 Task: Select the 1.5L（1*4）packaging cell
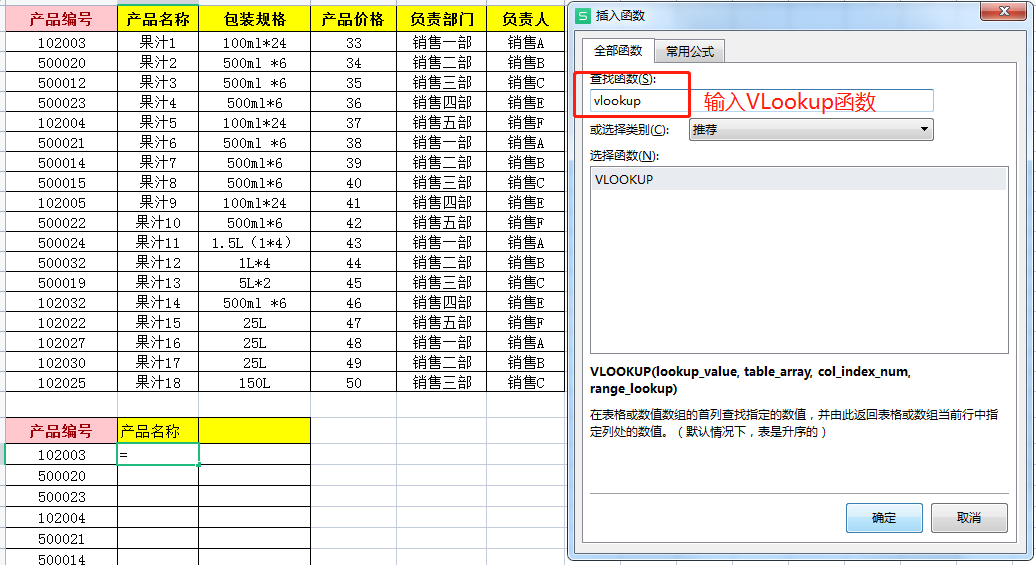pyautogui.click(x=254, y=243)
